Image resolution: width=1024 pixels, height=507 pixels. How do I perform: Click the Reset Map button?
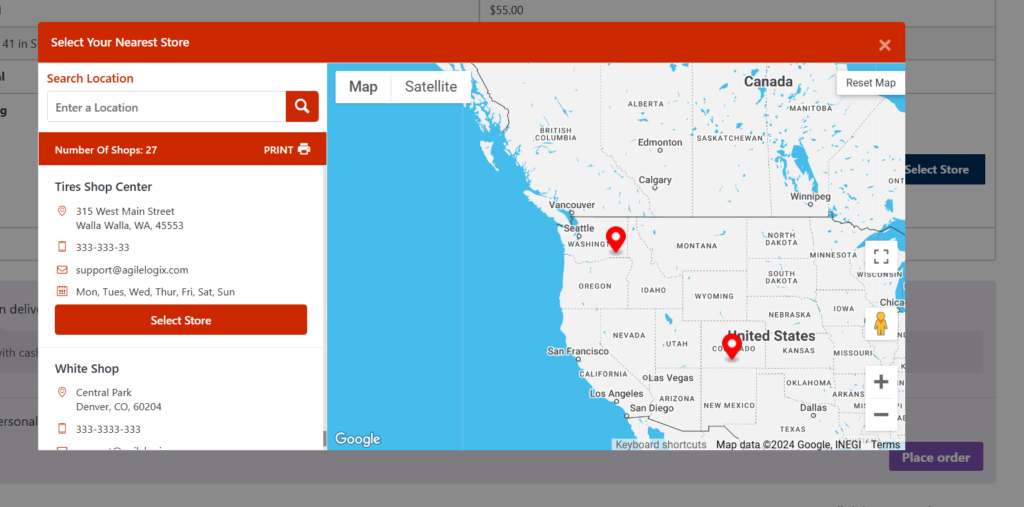tap(871, 83)
